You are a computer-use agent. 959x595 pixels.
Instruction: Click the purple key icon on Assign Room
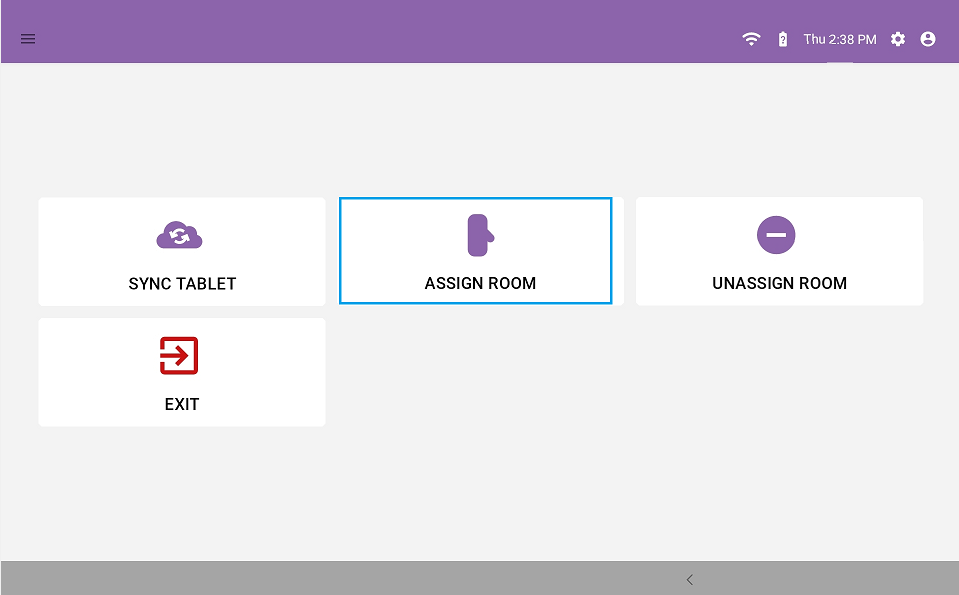(x=479, y=235)
